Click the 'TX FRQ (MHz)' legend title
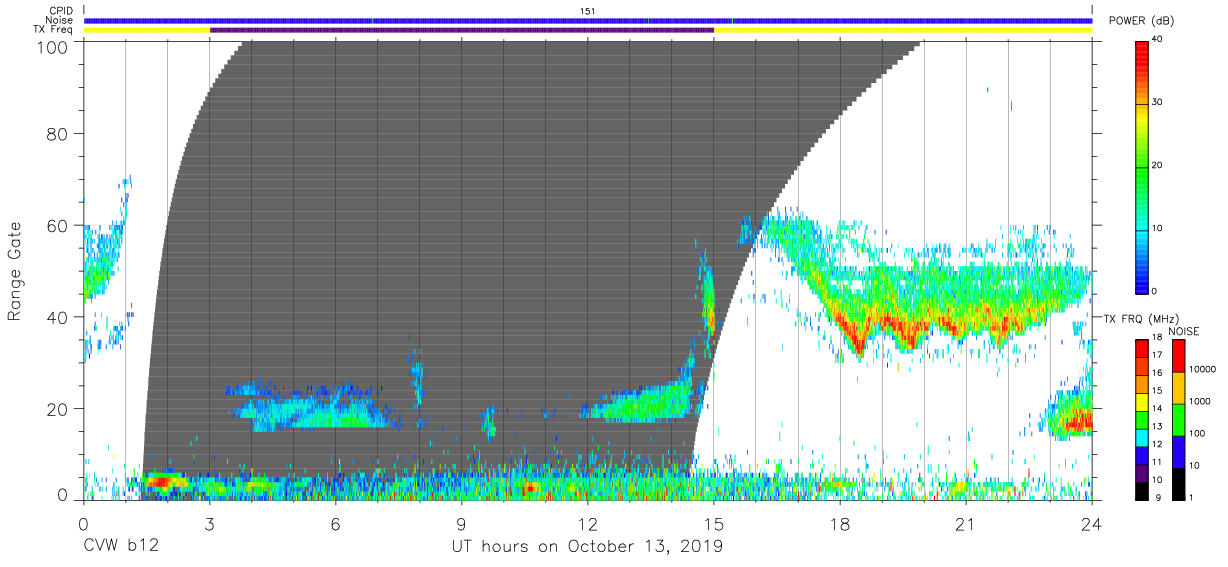This screenshot has height=567, width=1228. (x=1142, y=318)
